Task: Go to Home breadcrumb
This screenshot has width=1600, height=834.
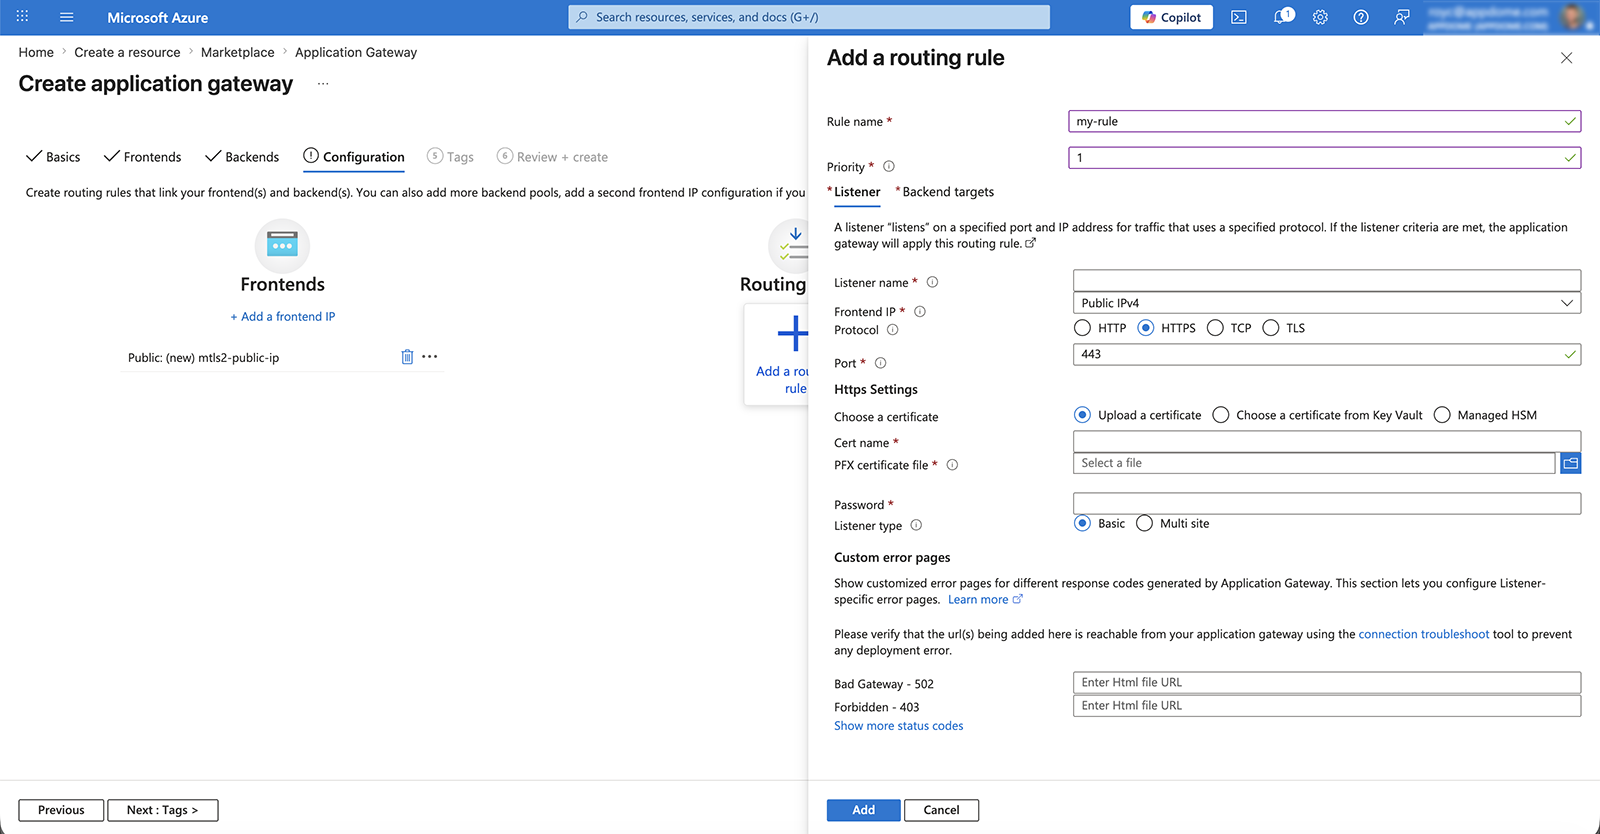Action: 36,52
